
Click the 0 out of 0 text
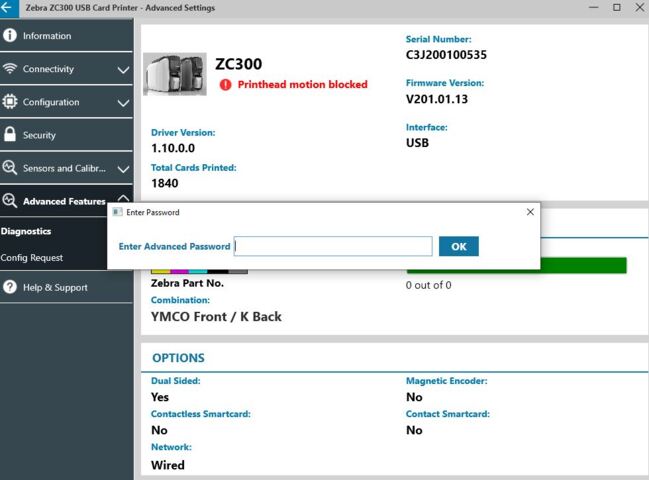point(428,285)
